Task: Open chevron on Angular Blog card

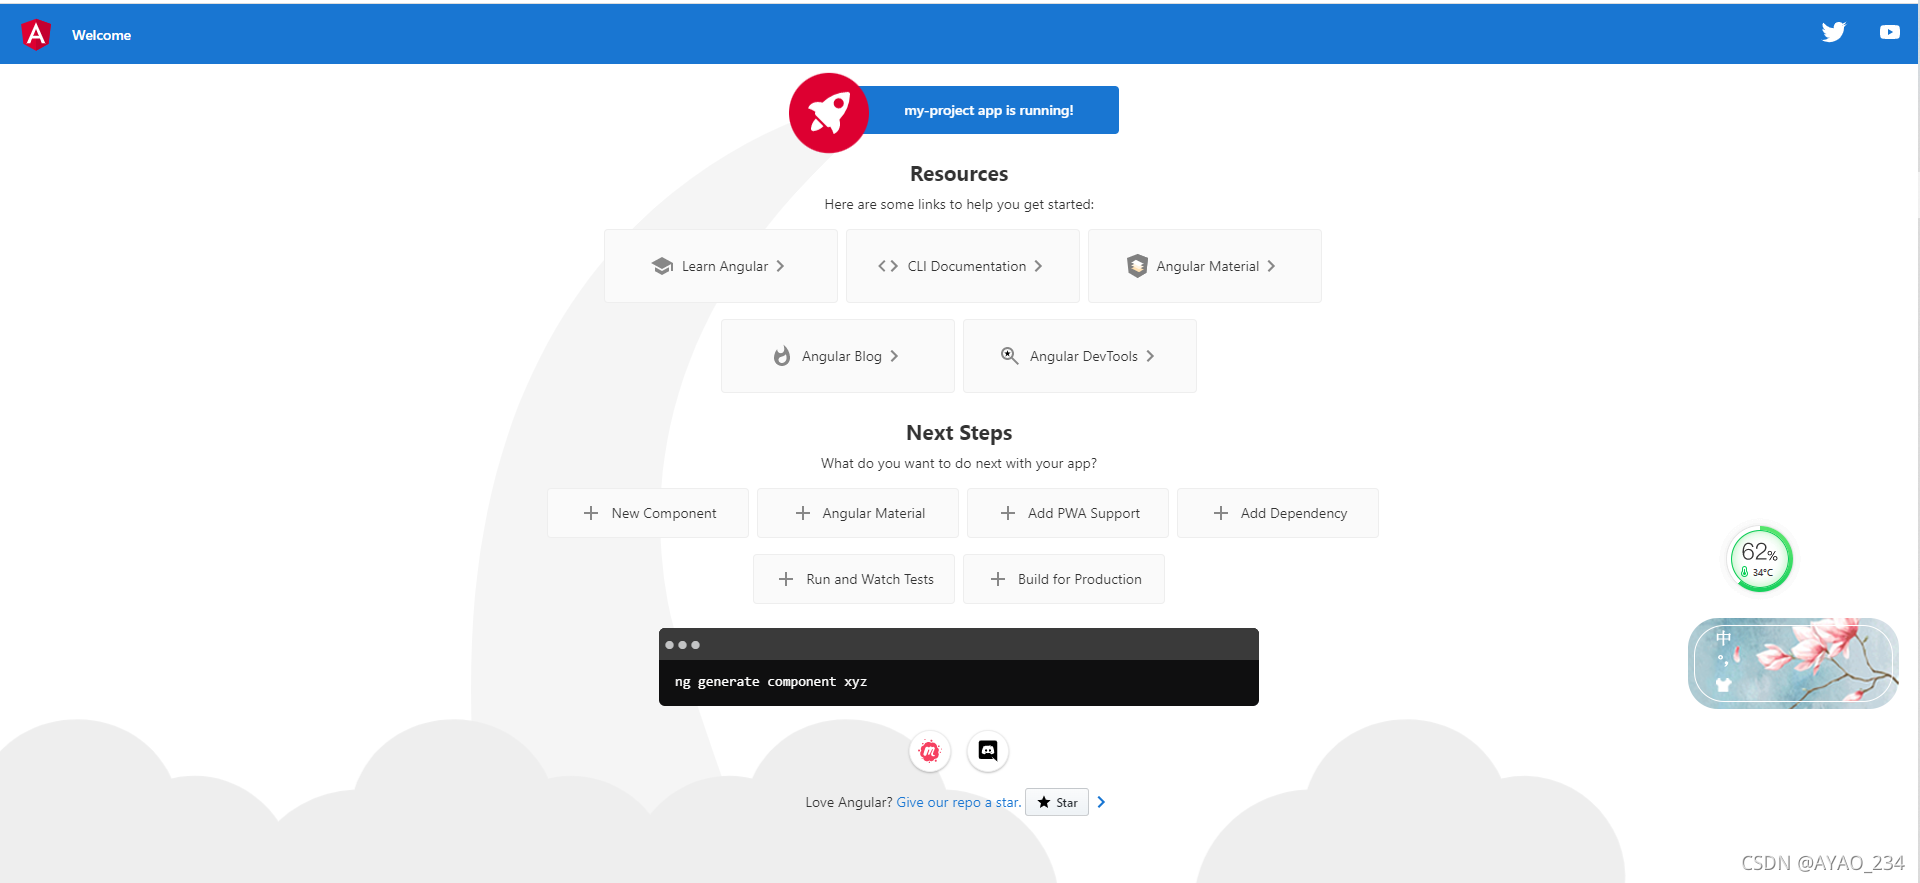Action: click(x=895, y=356)
